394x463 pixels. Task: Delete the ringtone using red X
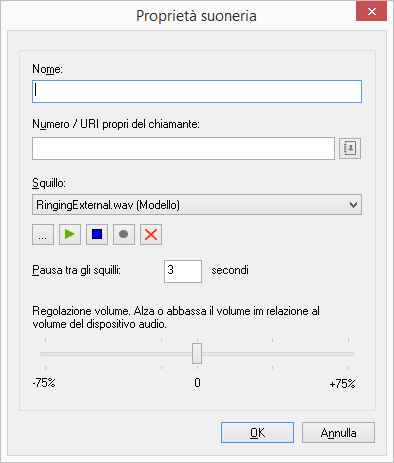pos(151,234)
